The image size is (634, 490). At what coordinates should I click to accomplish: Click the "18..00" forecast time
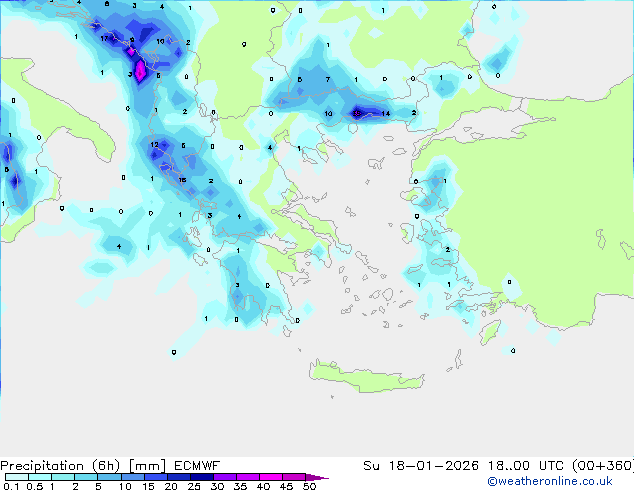pyautogui.click(x=509, y=466)
